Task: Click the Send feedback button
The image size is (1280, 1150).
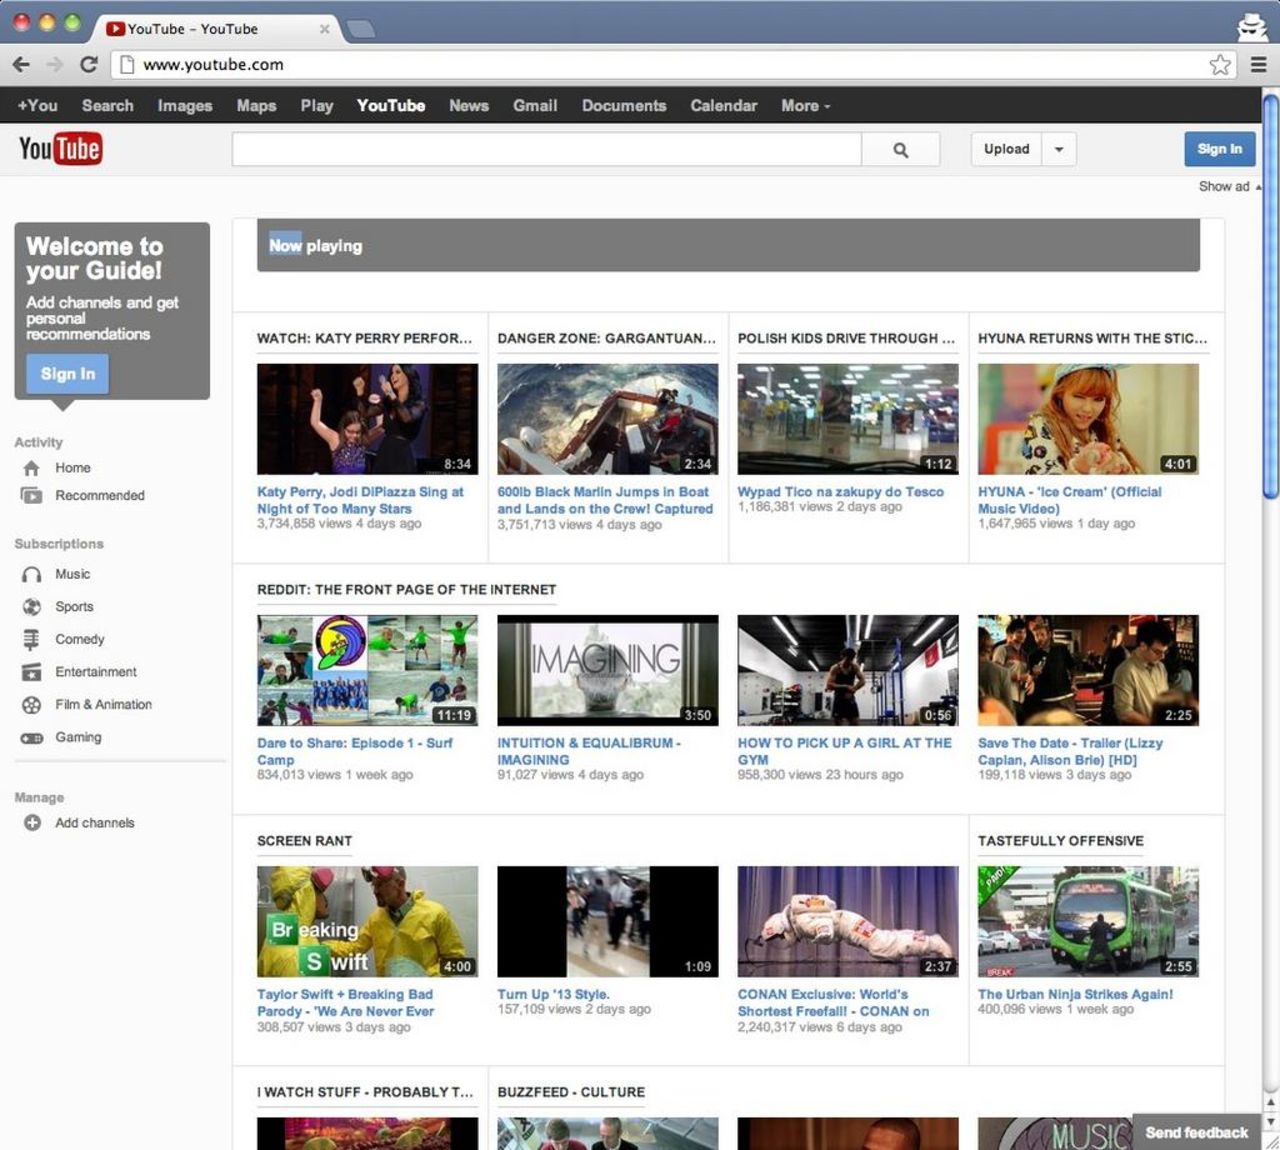Action: point(1196,1133)
